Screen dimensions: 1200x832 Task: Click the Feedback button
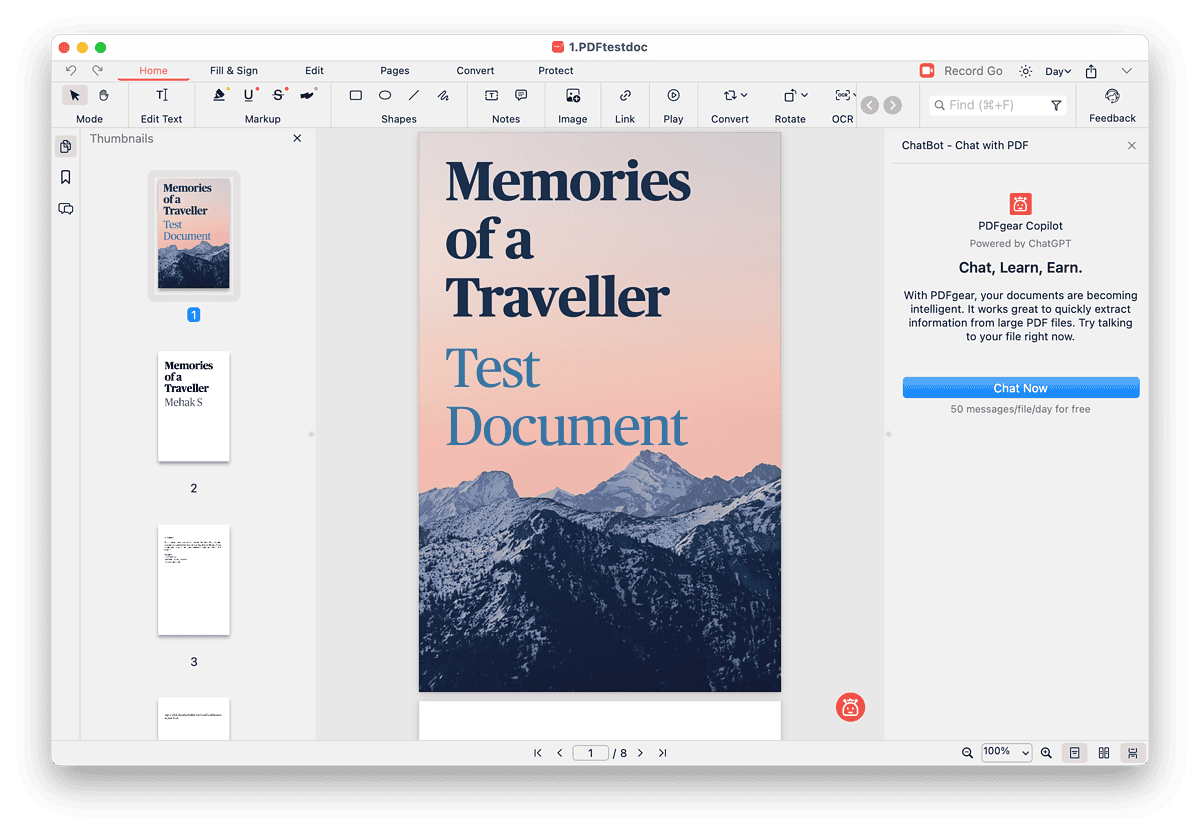click(x=1111, y=104)
